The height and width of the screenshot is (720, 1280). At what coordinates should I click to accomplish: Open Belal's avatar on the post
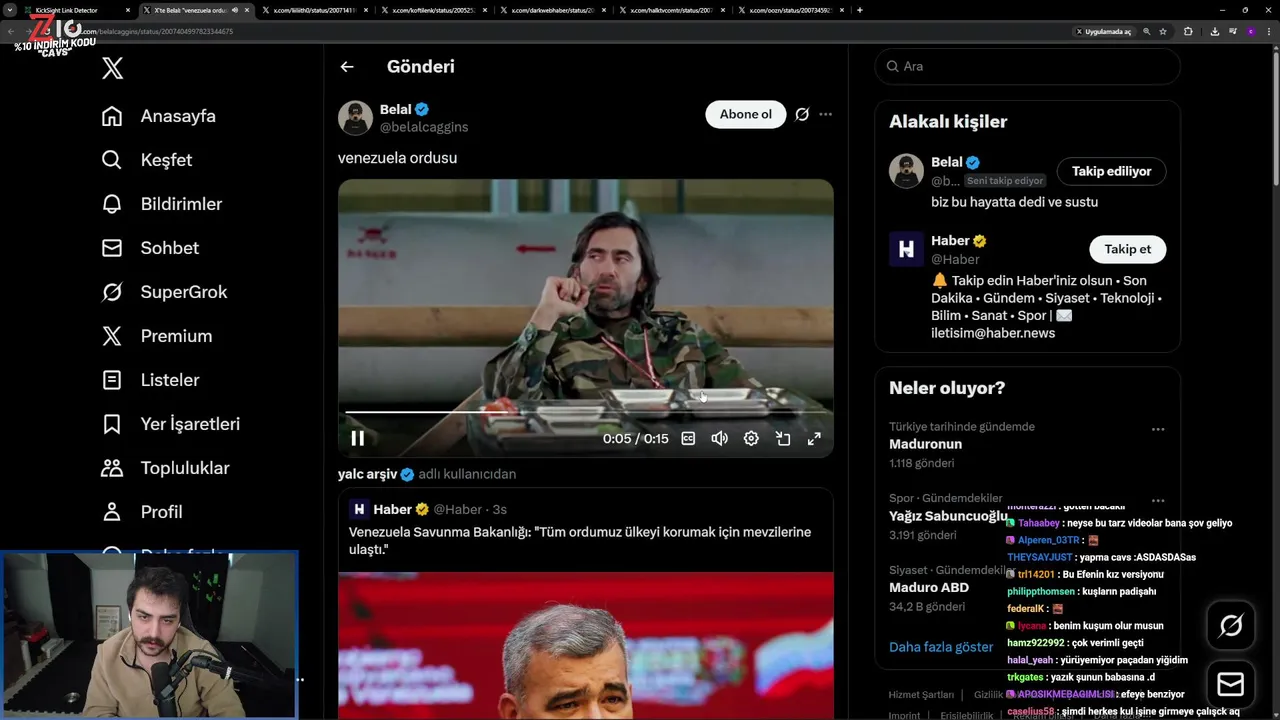(355, 117)
